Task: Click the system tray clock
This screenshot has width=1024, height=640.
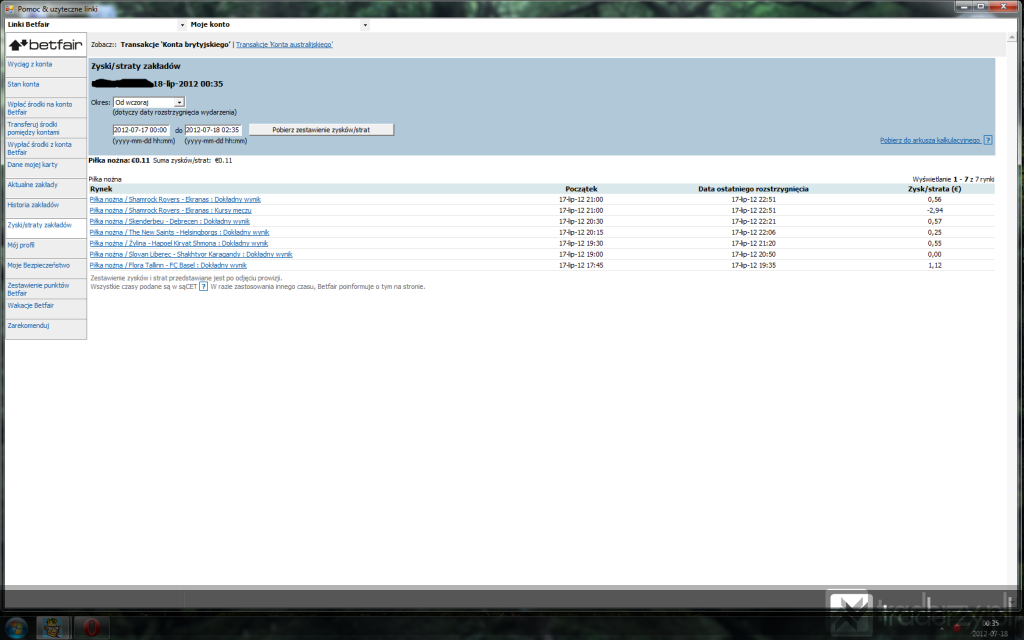Action: 990,628
